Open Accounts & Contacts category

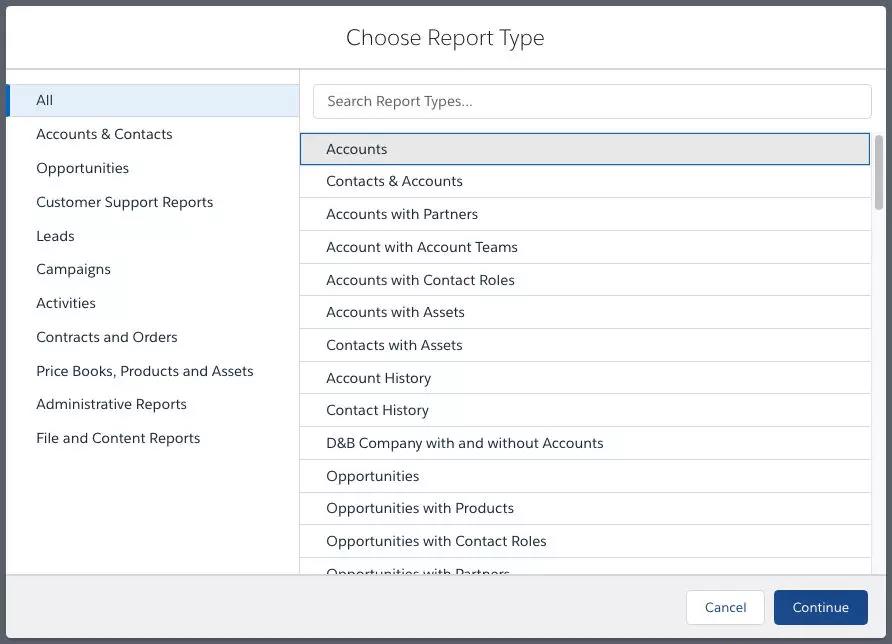(x=104, y=134)
